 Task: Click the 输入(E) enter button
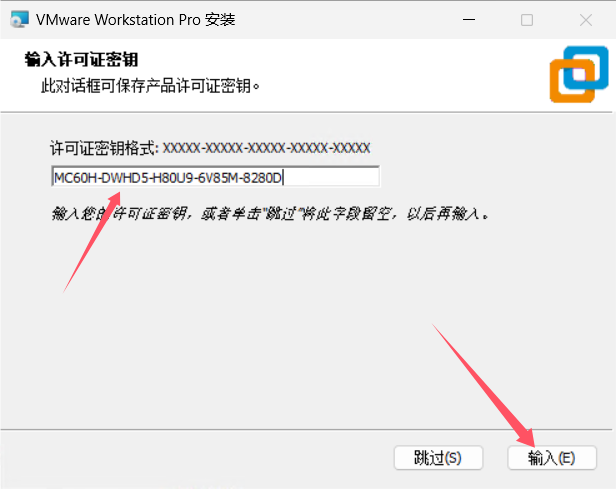coord(552,458)
